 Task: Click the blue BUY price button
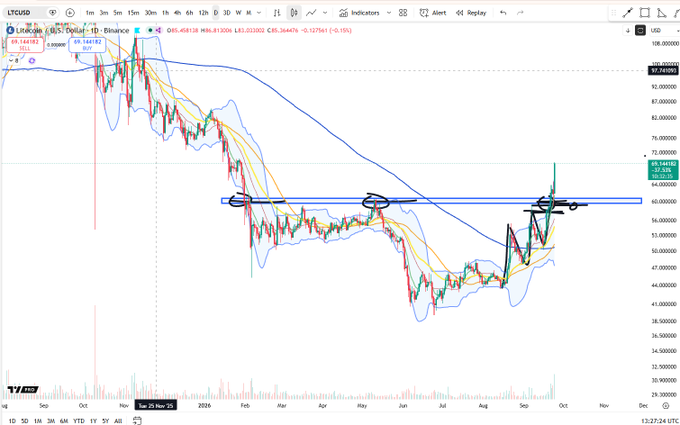pyautogui.click(x=87, y=45)
